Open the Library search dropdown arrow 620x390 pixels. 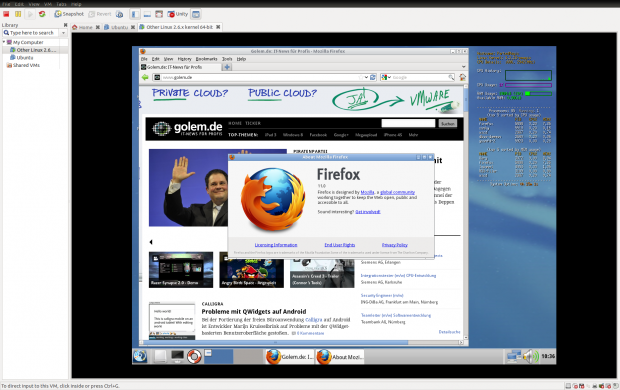coord(63,33)
